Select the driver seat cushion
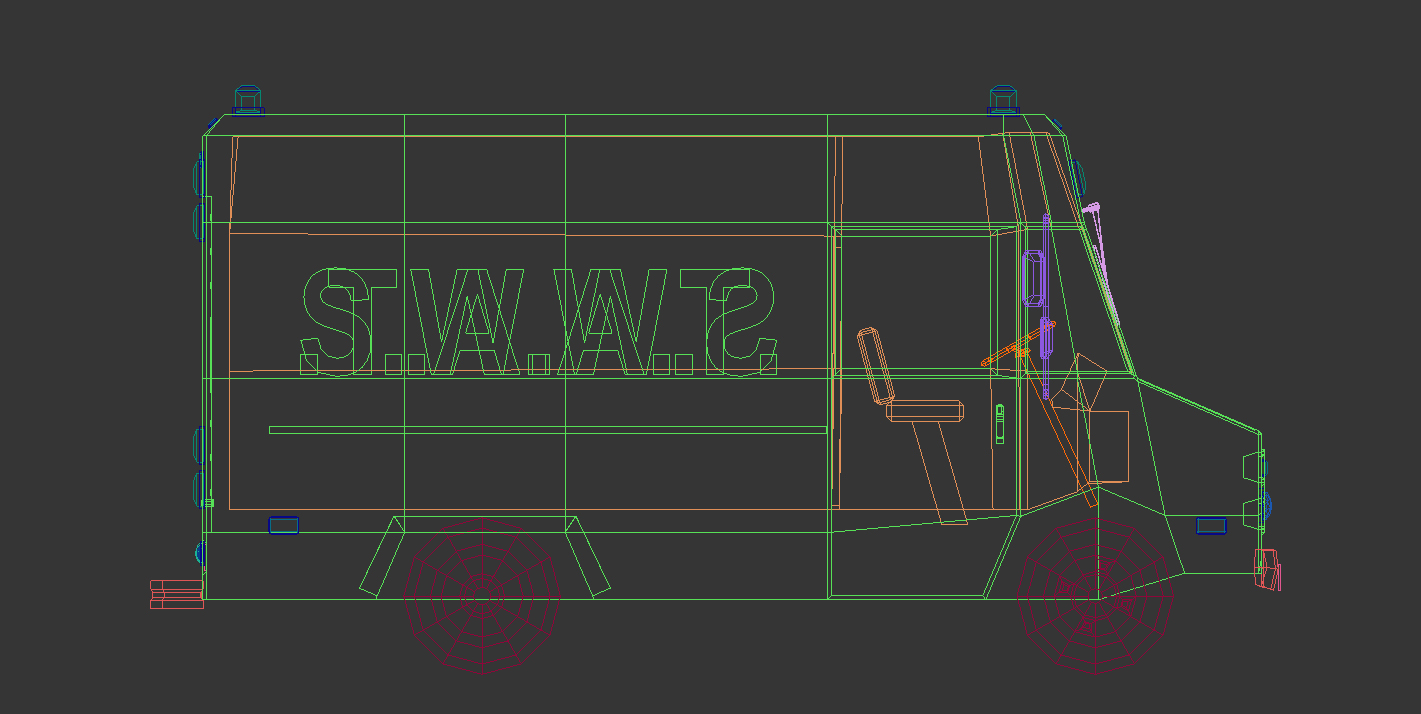This screenshot has width=1421, height=714. click(926, 410)
